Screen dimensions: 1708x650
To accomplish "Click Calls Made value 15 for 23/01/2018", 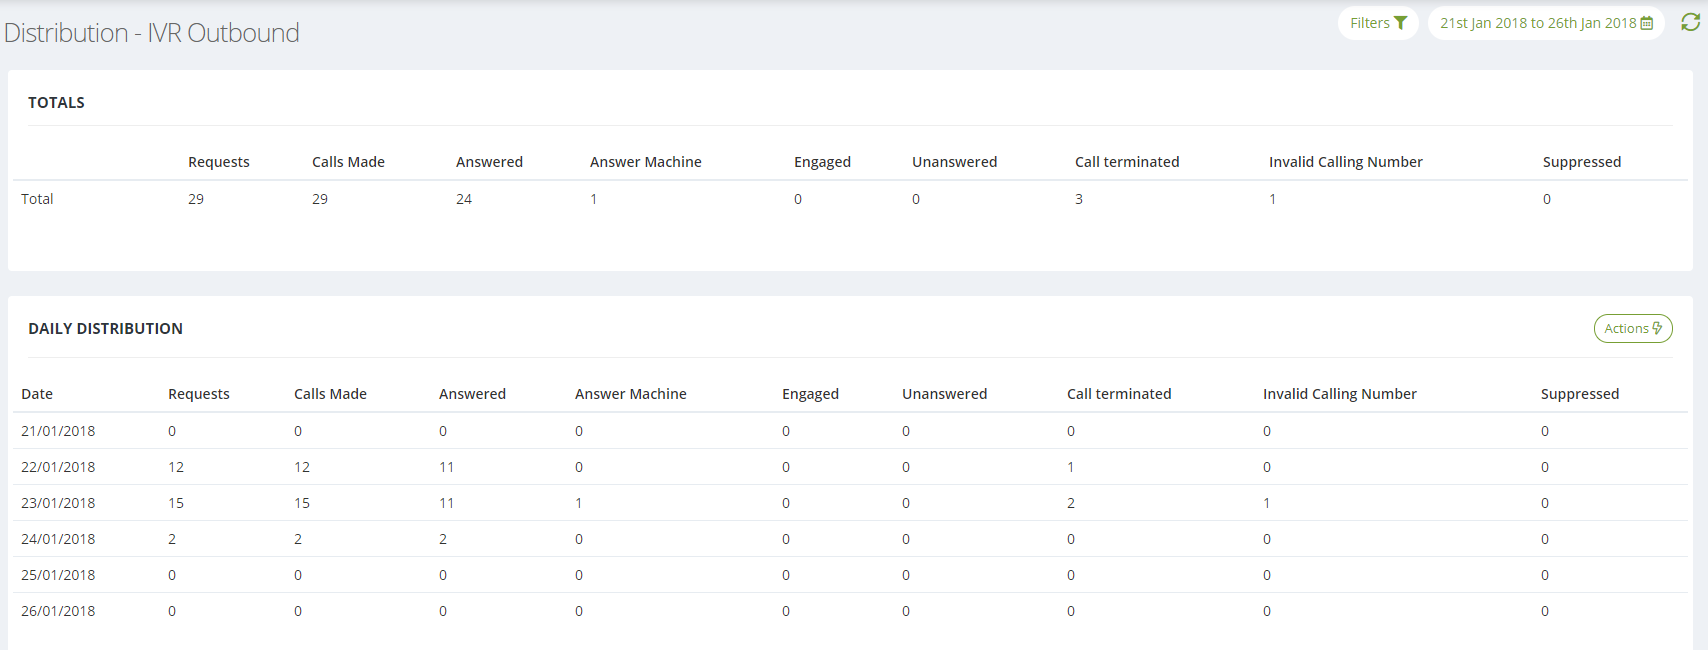I will [x=302, y=503].
